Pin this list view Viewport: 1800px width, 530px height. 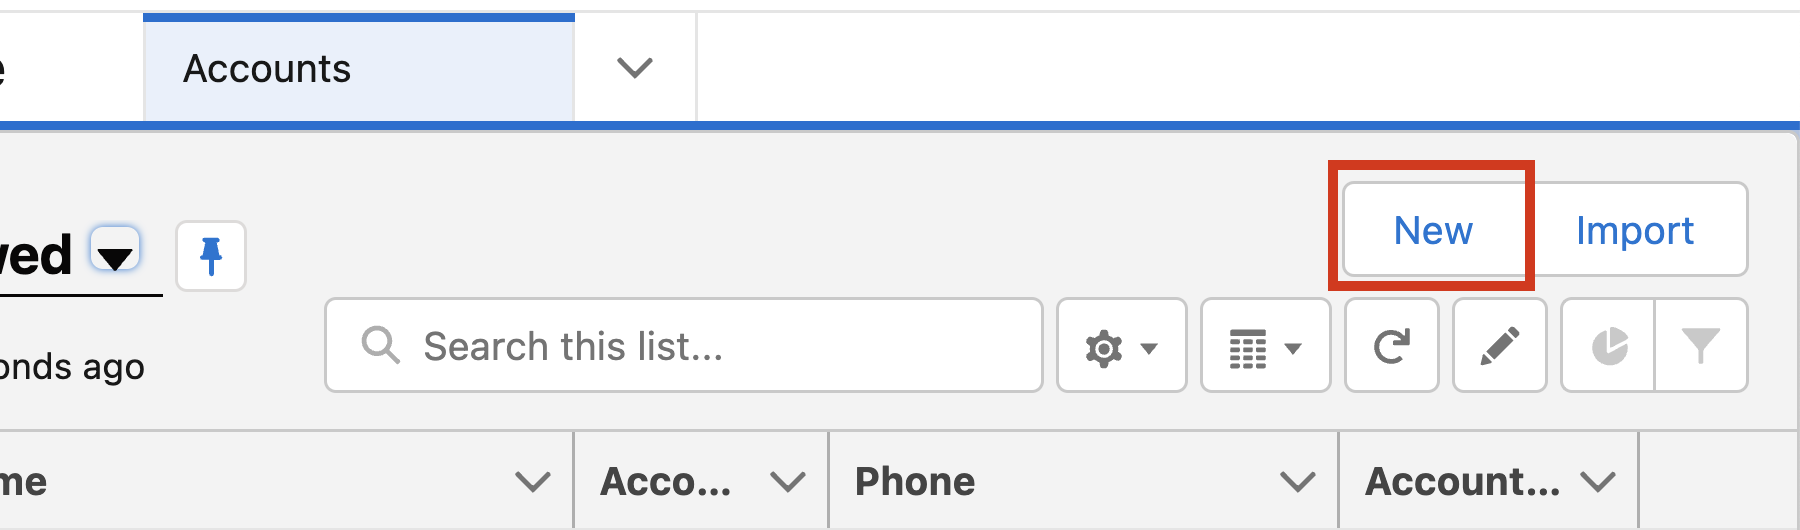pyautogui.click(x=210, y=256)
